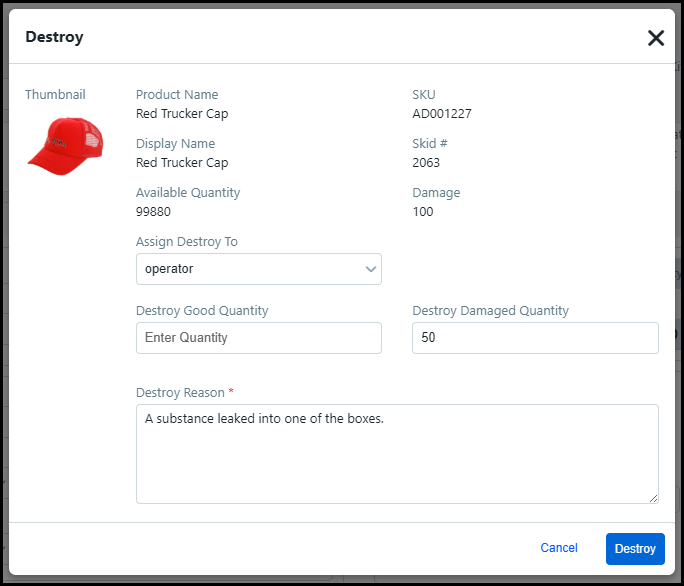This screenshot has width=684, height=586.
Task: Click the Available Quantity value 99880
Action: click(x=153, y=212)
